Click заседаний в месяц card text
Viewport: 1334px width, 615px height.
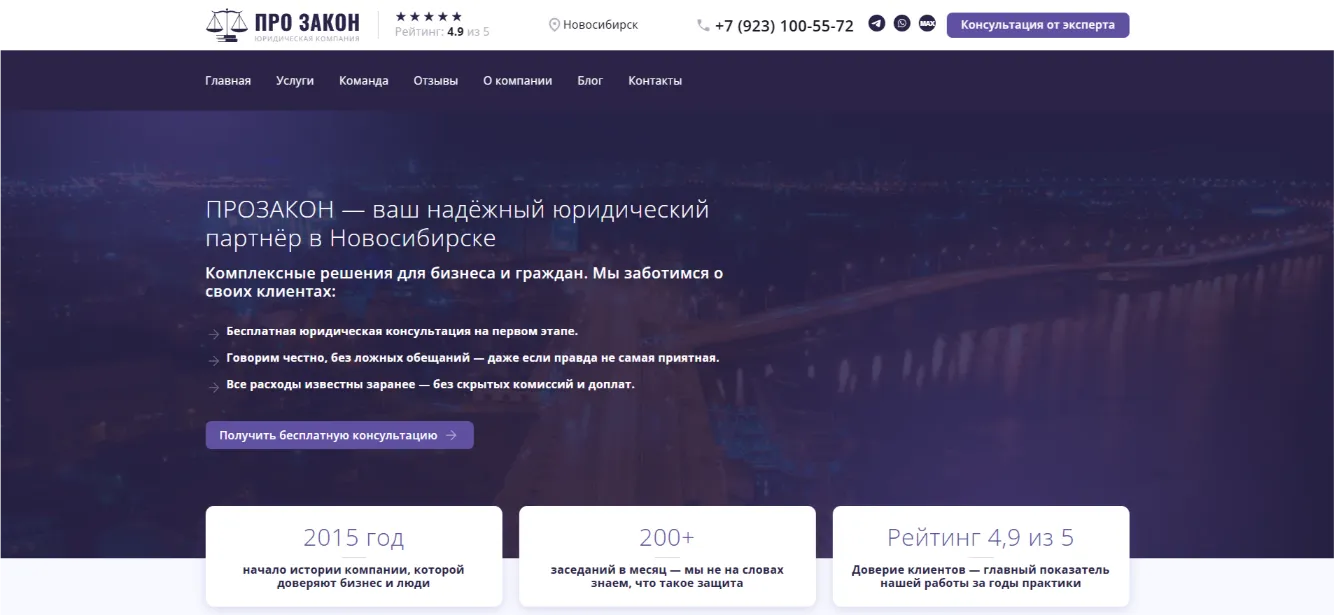[x=667, y=576]
